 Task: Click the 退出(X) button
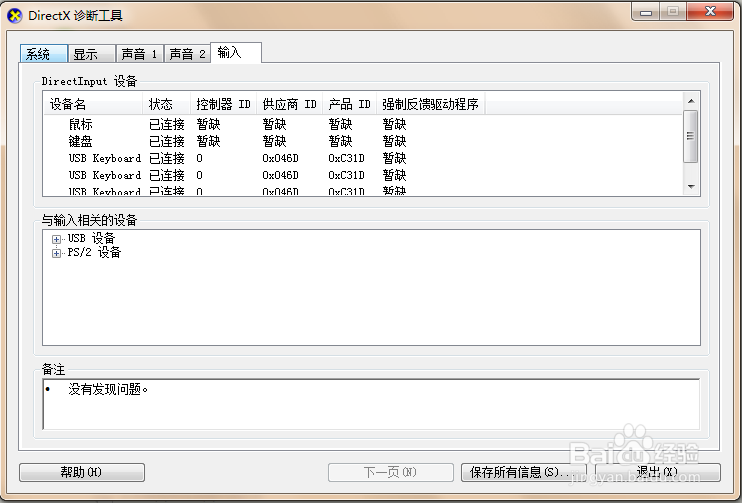click(657, 472)
